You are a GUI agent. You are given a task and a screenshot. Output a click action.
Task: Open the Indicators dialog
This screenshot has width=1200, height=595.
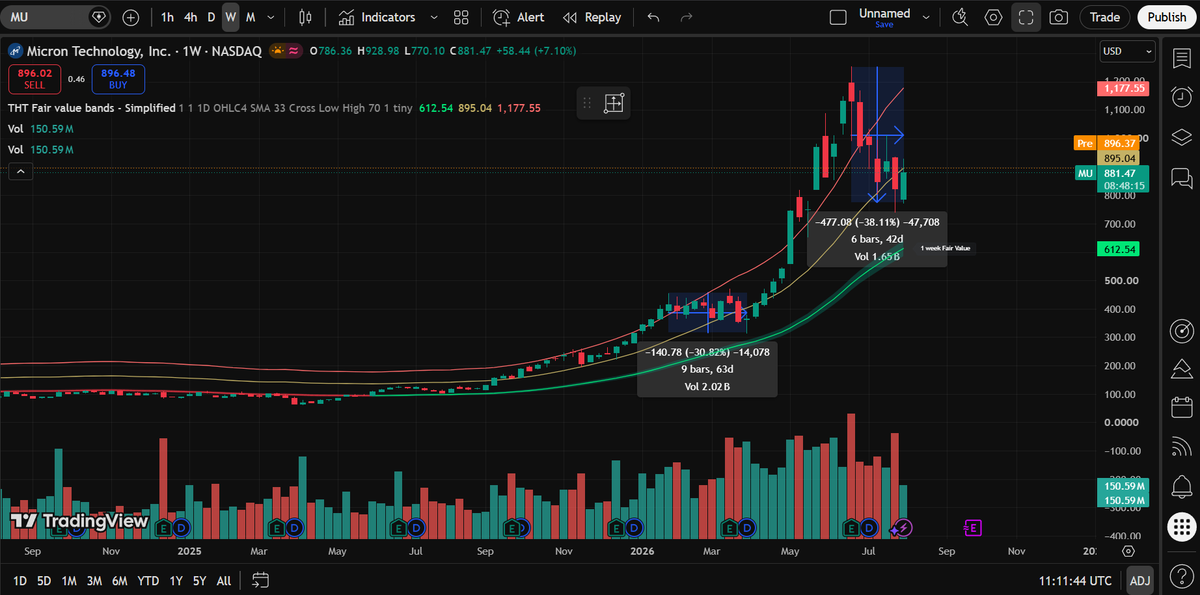click(376, 17)
